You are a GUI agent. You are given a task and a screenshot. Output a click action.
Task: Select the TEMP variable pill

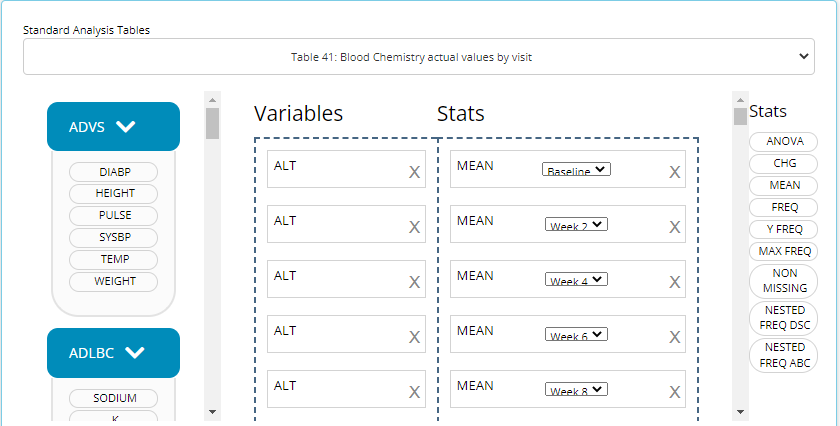click(x=114, y=259)
